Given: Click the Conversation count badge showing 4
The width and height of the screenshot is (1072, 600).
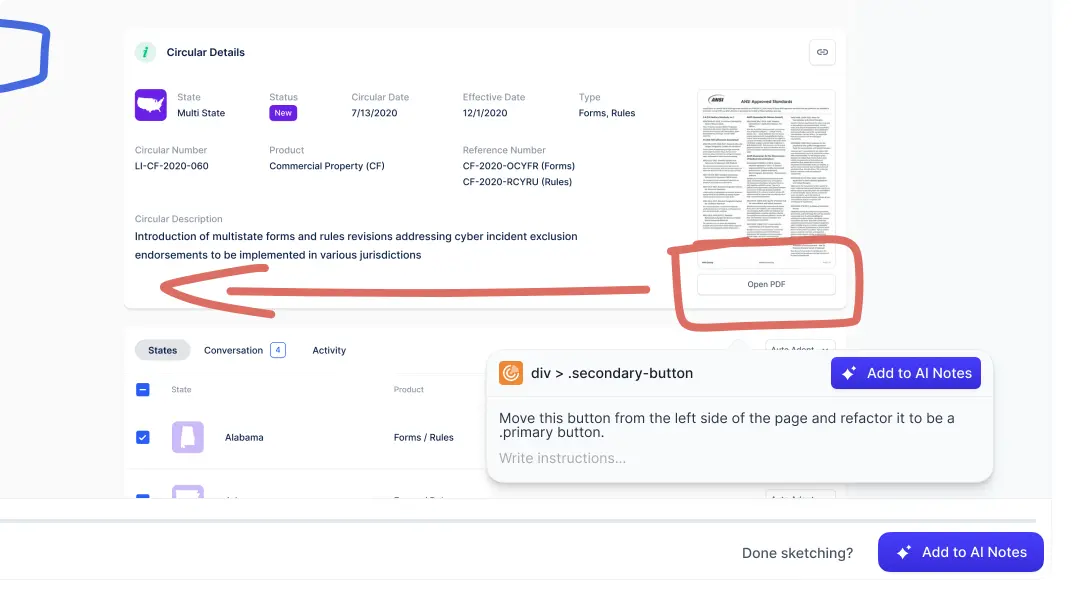Looking at the screenshot, I should 278,350.
